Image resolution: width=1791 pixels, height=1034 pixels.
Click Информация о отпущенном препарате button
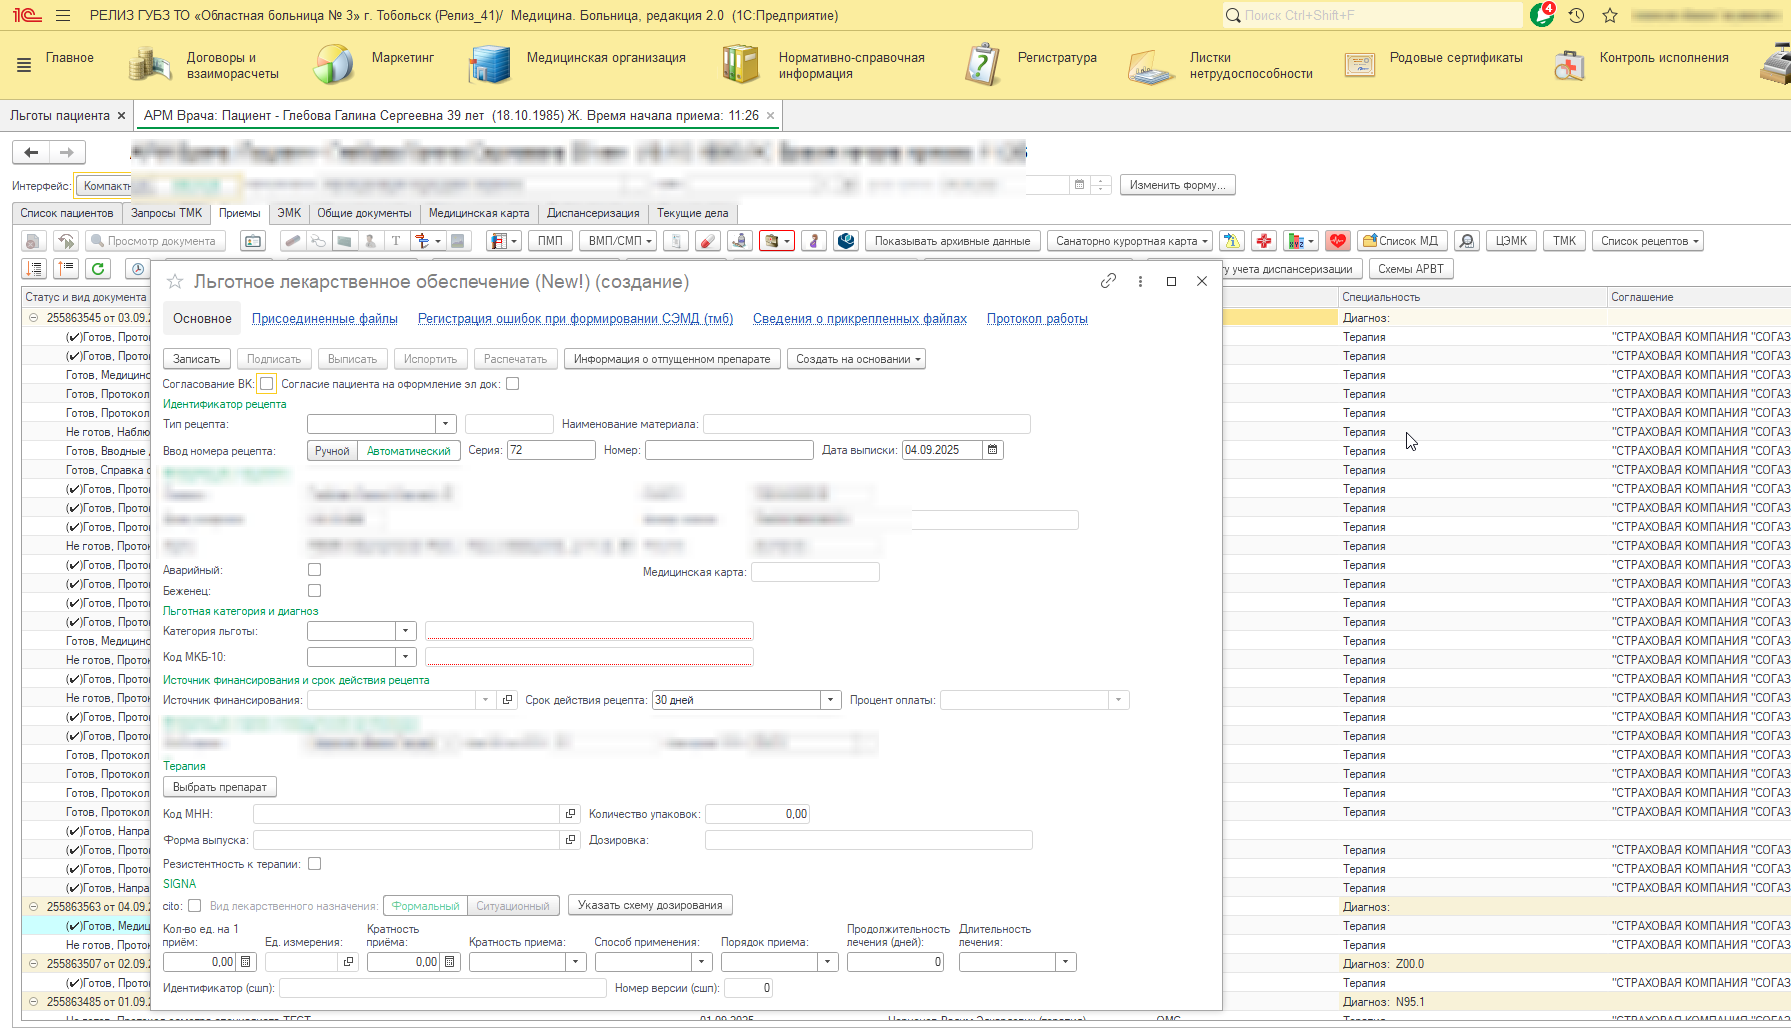coord(672,359)
